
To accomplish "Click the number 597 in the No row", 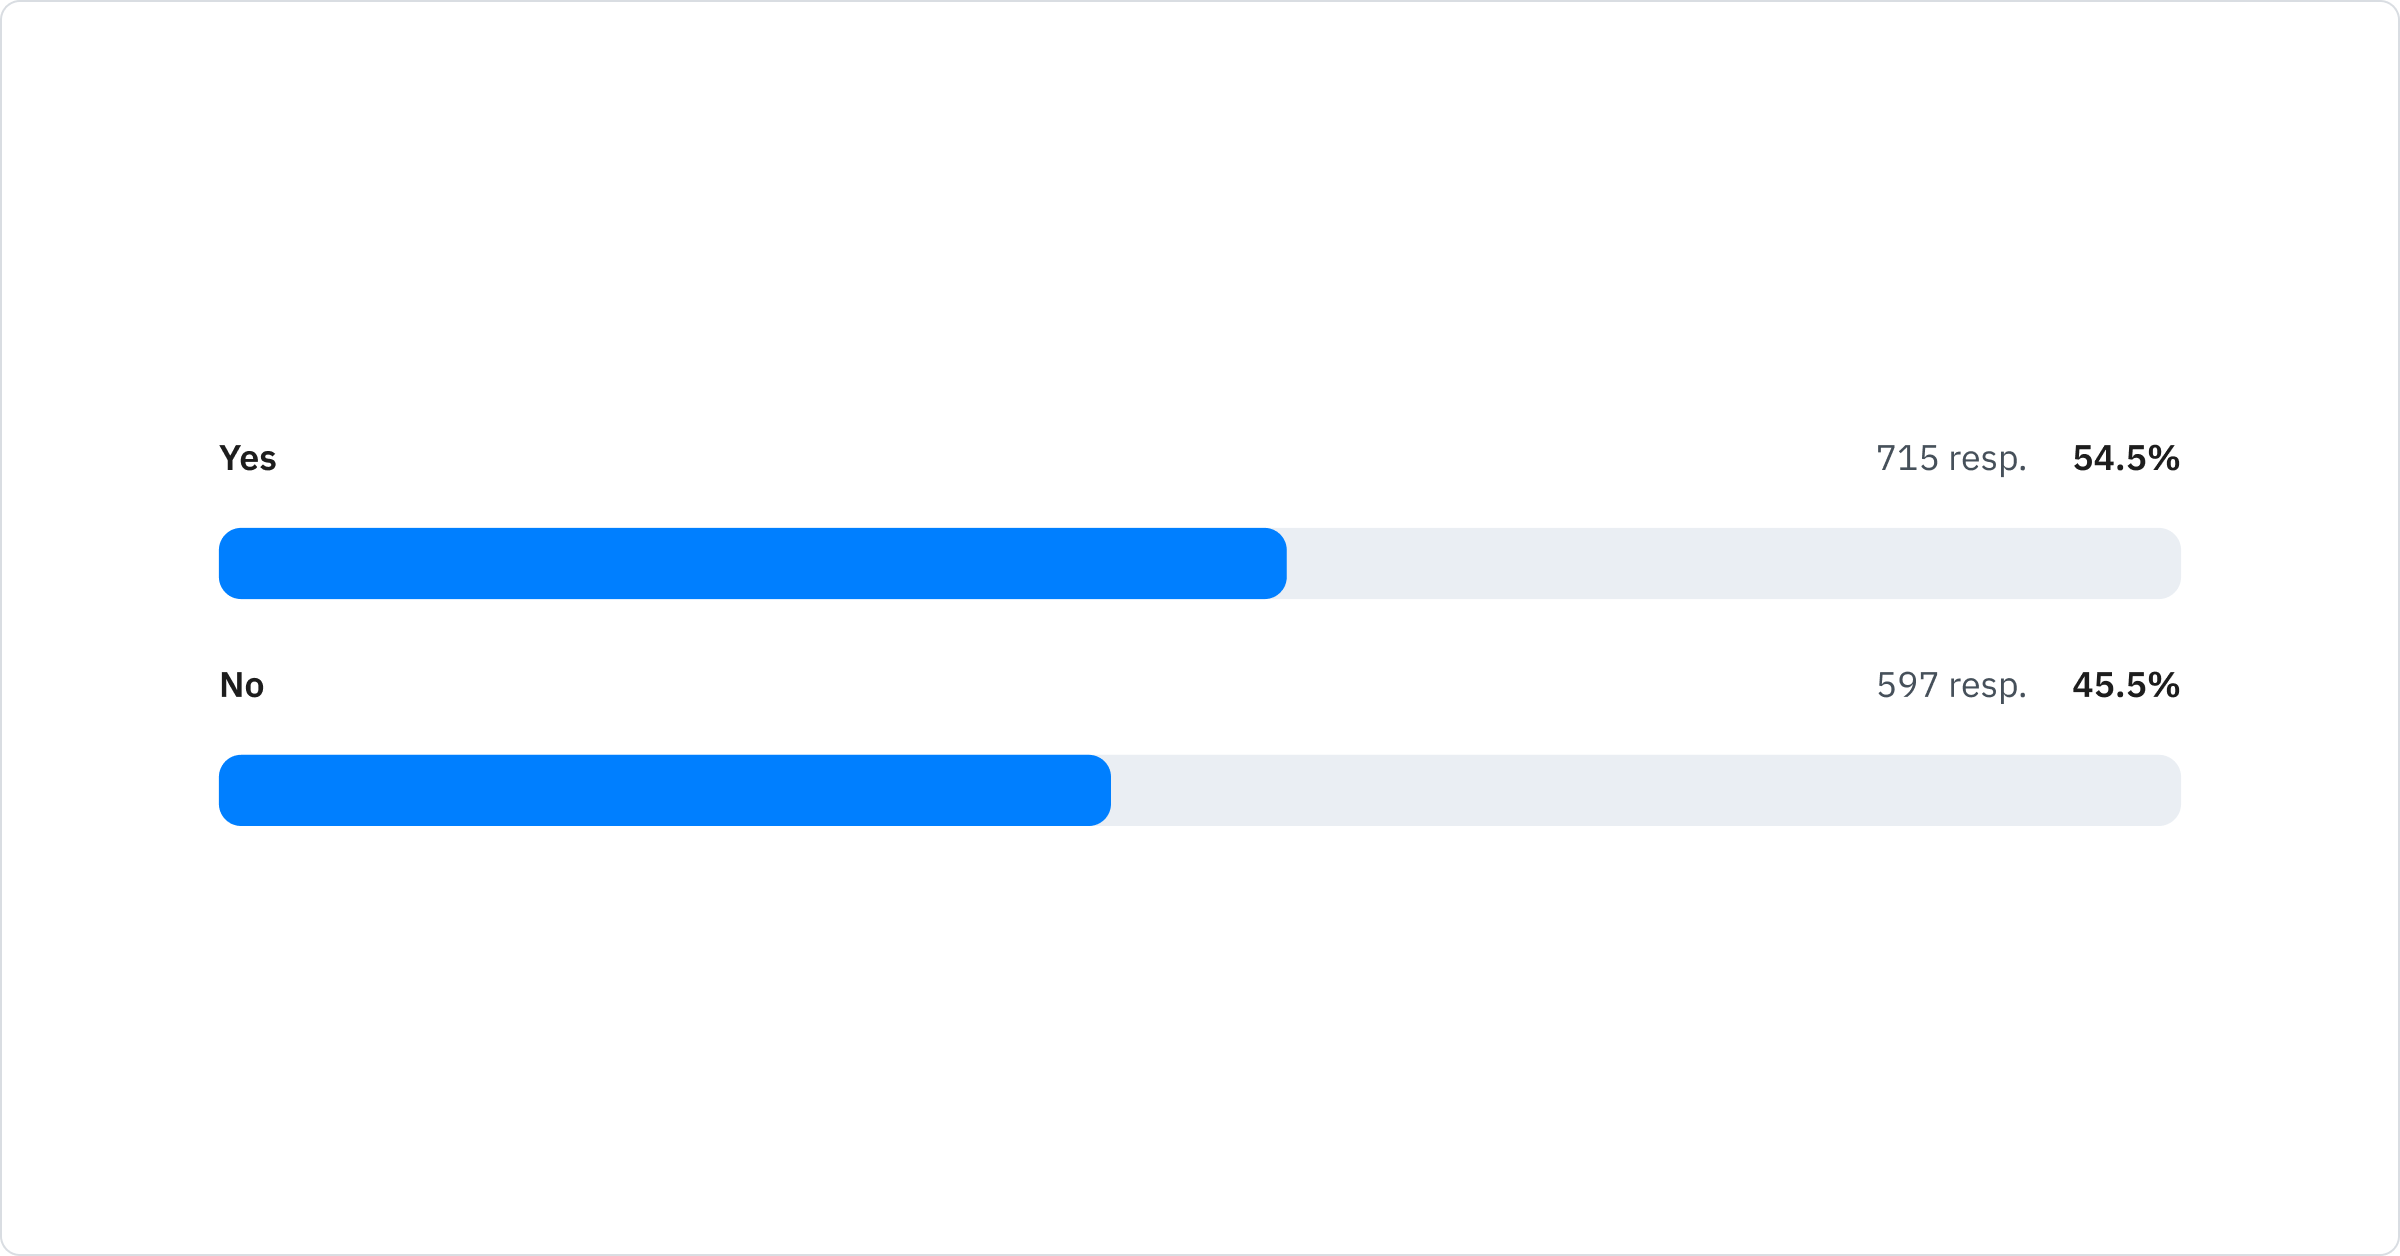I will pyautogui.click(x=1907, y=685).
